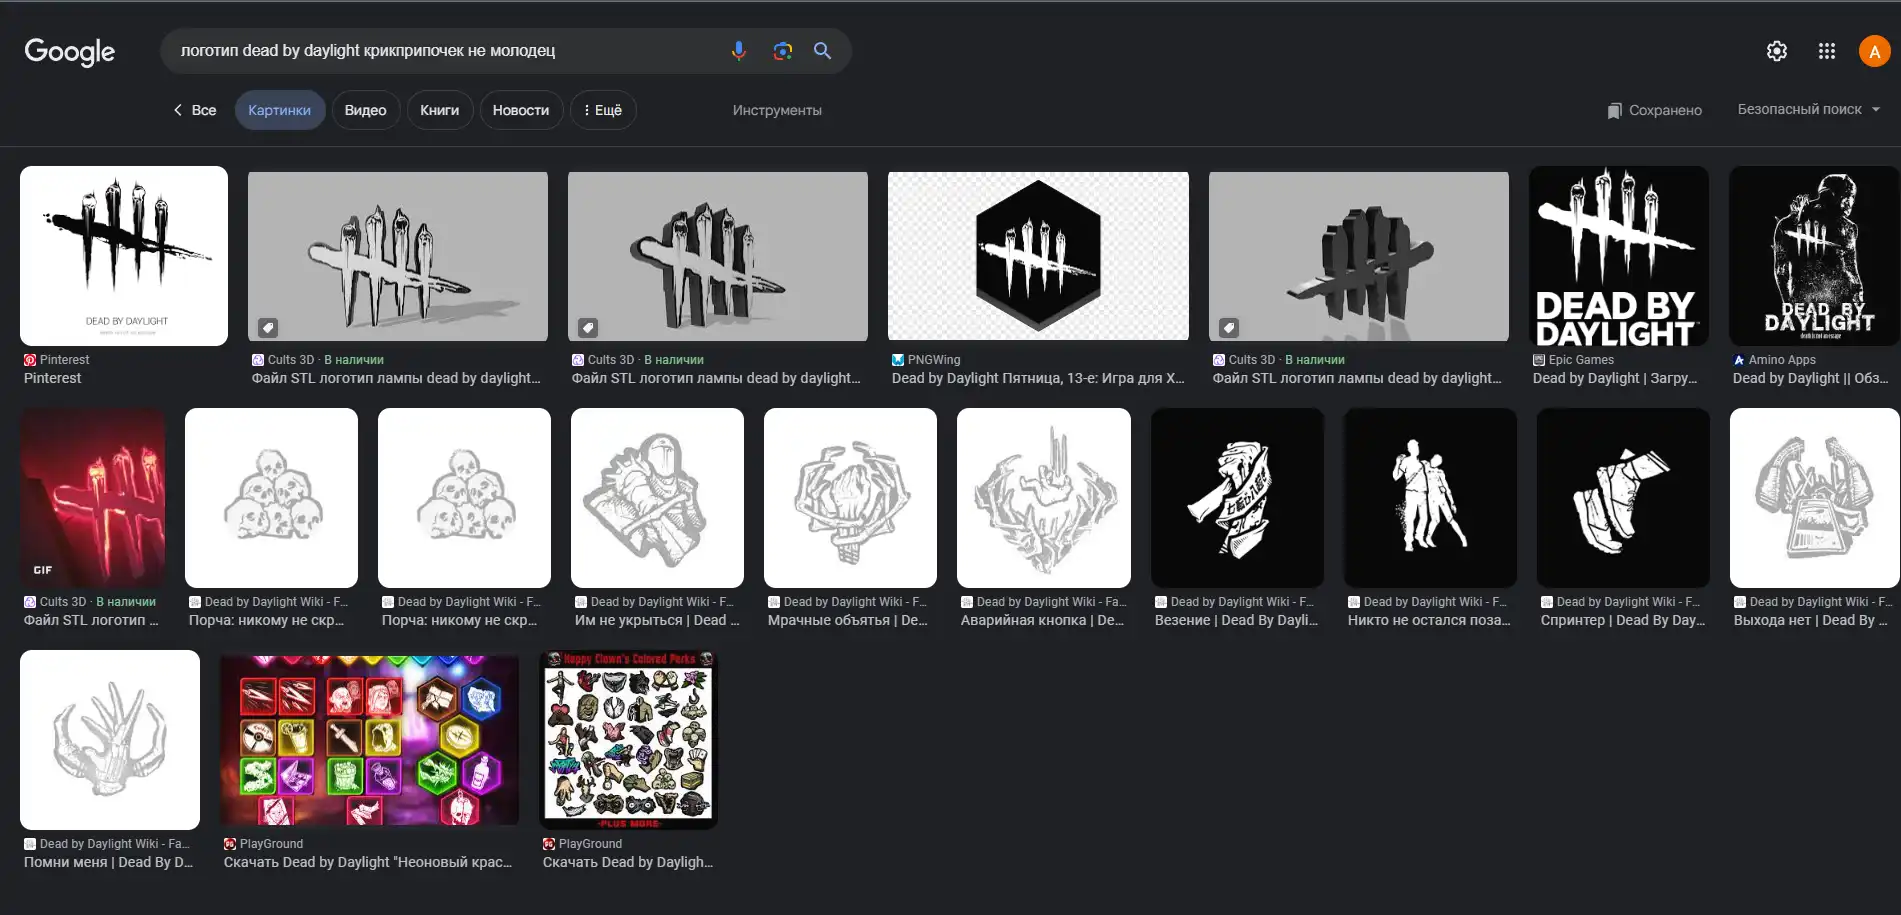Switch to the 'Видео' tab
Viewport: 1901px width, 915px height.
coord(365,110)
